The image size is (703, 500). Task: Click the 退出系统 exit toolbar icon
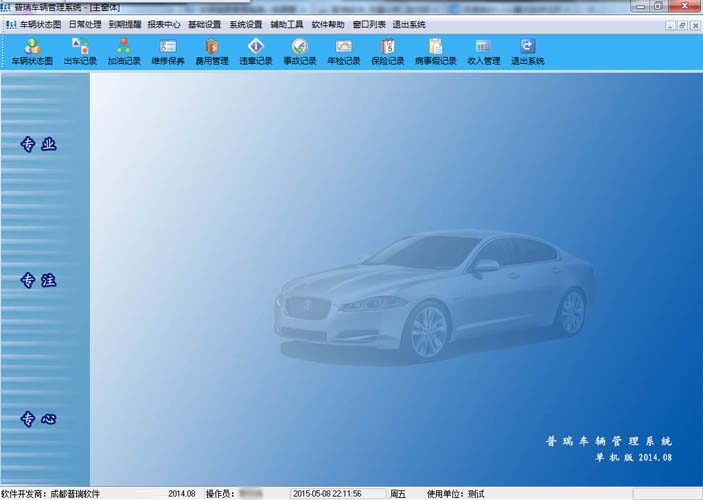point(527,51)
